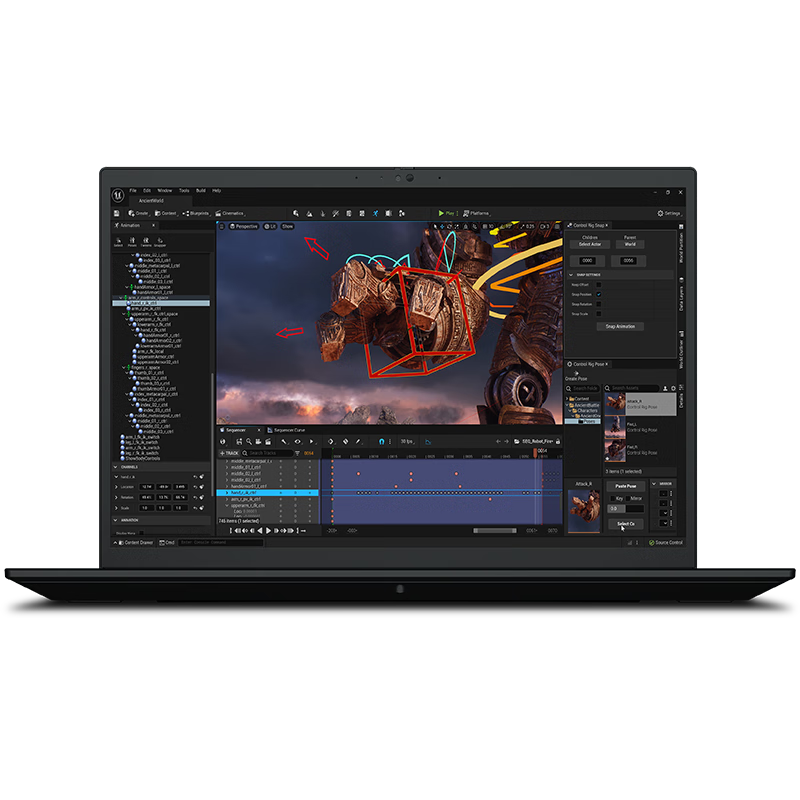Click the pose blend slider showing 0.0
The height and width of the screenshot is (800, 800).
tap(626, 509)
